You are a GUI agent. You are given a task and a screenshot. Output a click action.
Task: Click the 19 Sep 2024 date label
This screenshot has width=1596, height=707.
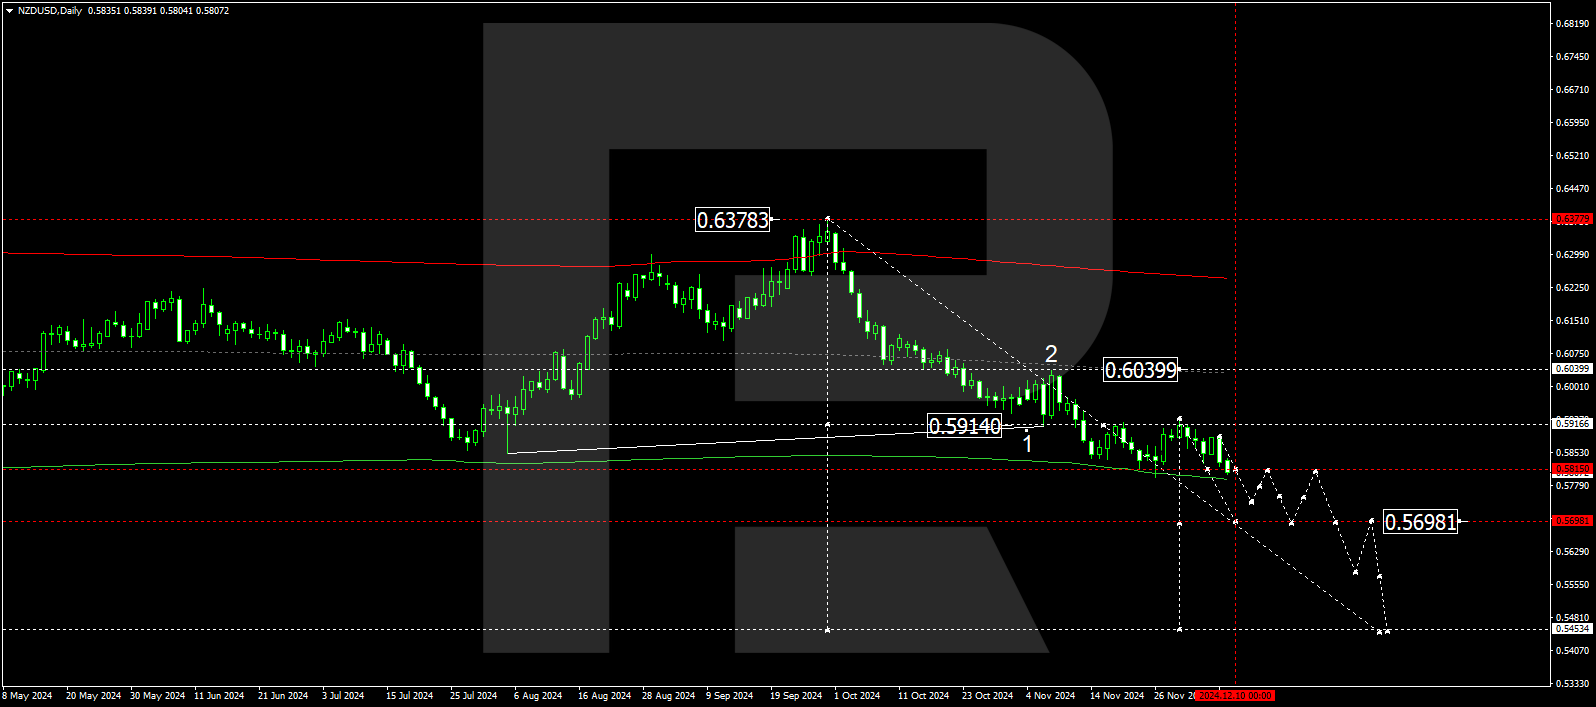click(x=796, y=695)
